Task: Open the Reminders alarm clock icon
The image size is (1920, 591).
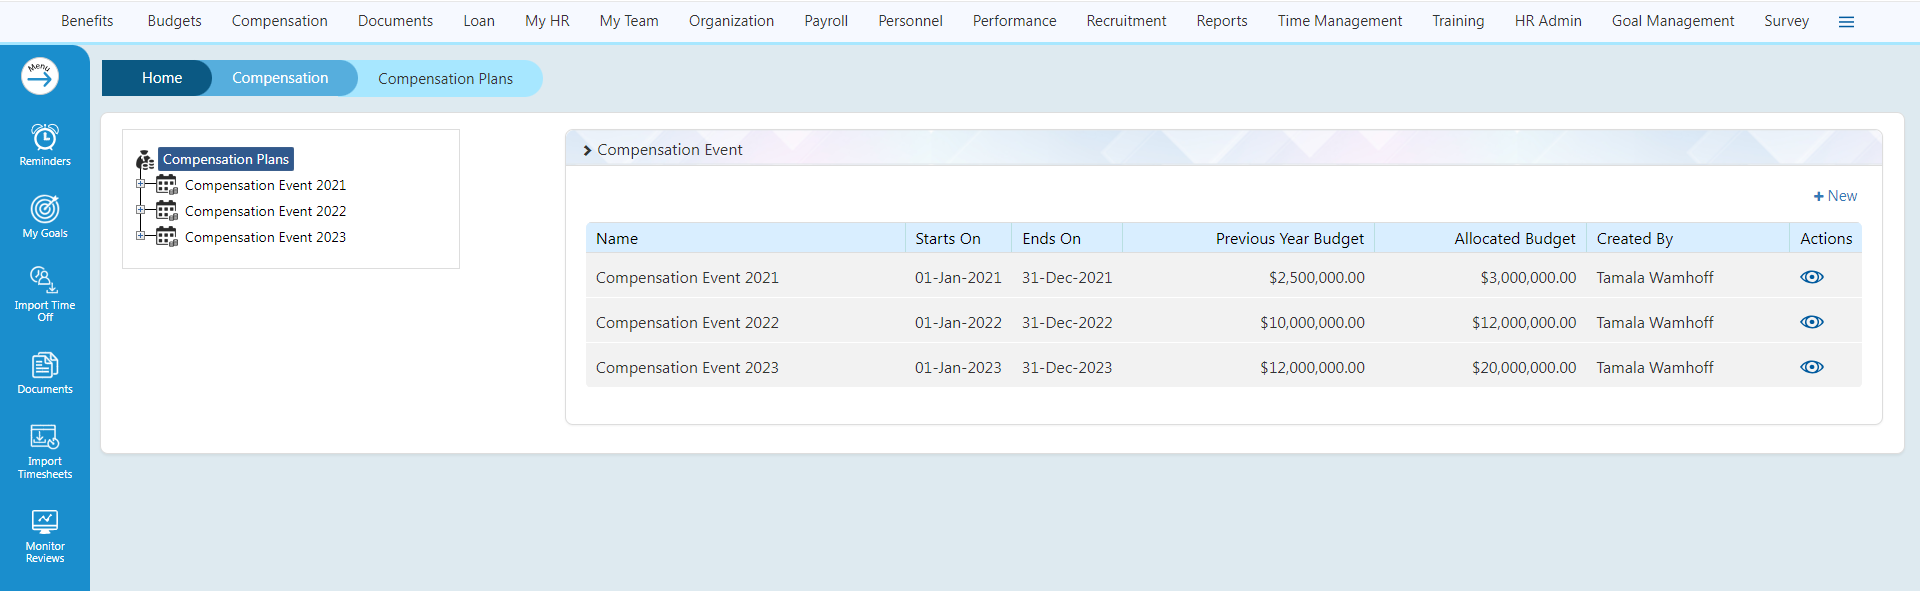Action: point(45,137)
